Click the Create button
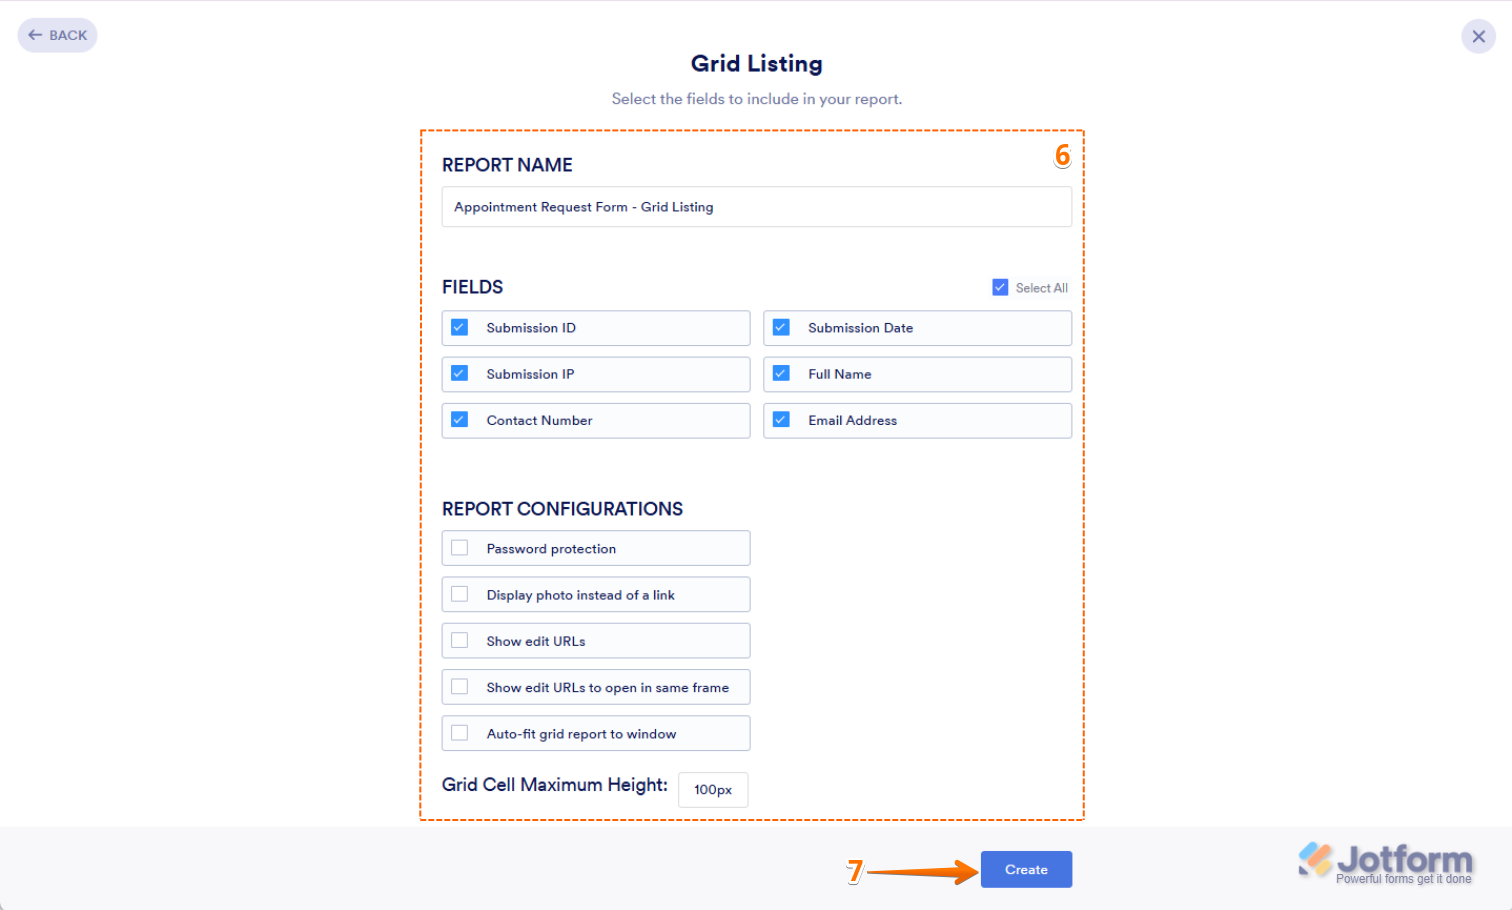 [x=1026, y=869]
